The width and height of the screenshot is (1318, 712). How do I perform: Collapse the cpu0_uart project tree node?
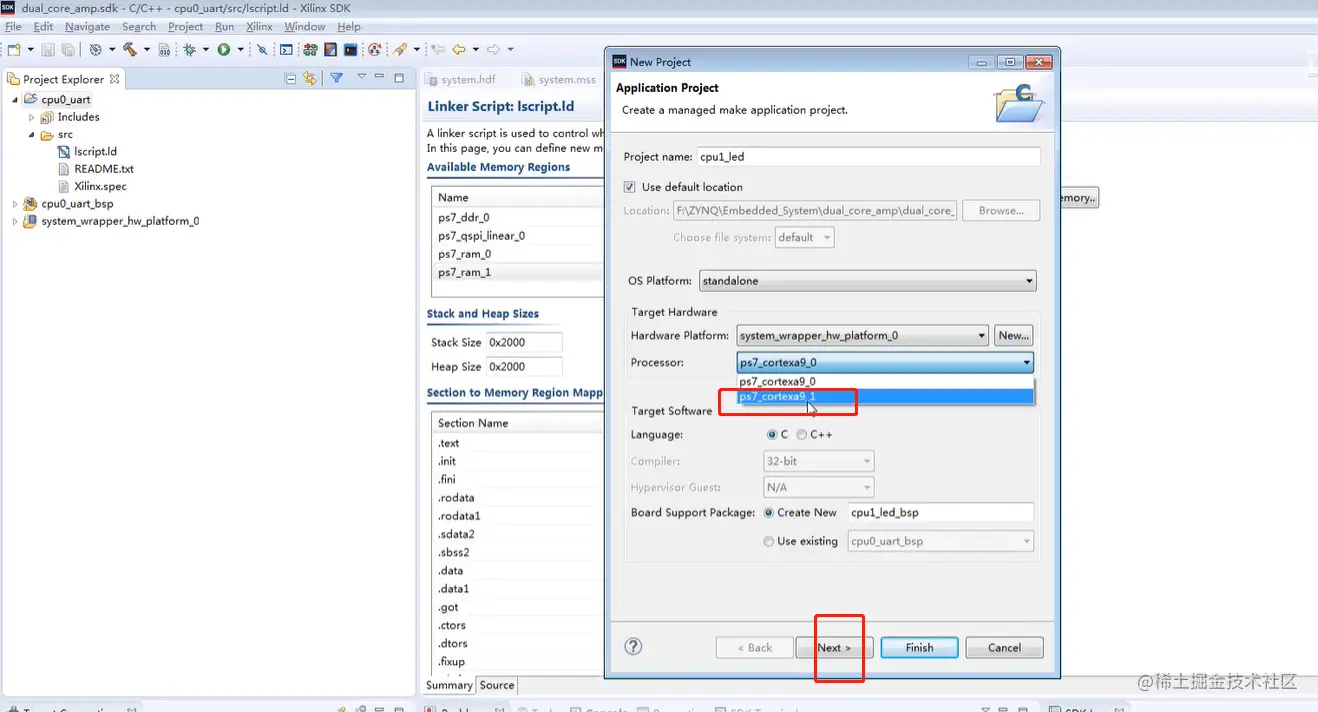pos(15,100)
